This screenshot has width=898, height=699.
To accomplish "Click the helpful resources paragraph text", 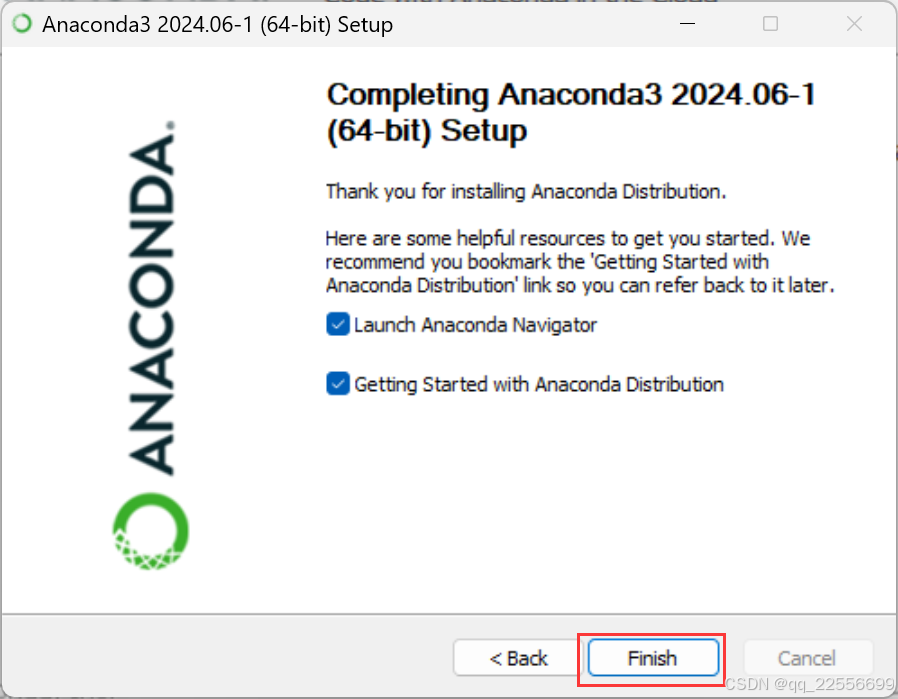I will (x=580, y=262).
